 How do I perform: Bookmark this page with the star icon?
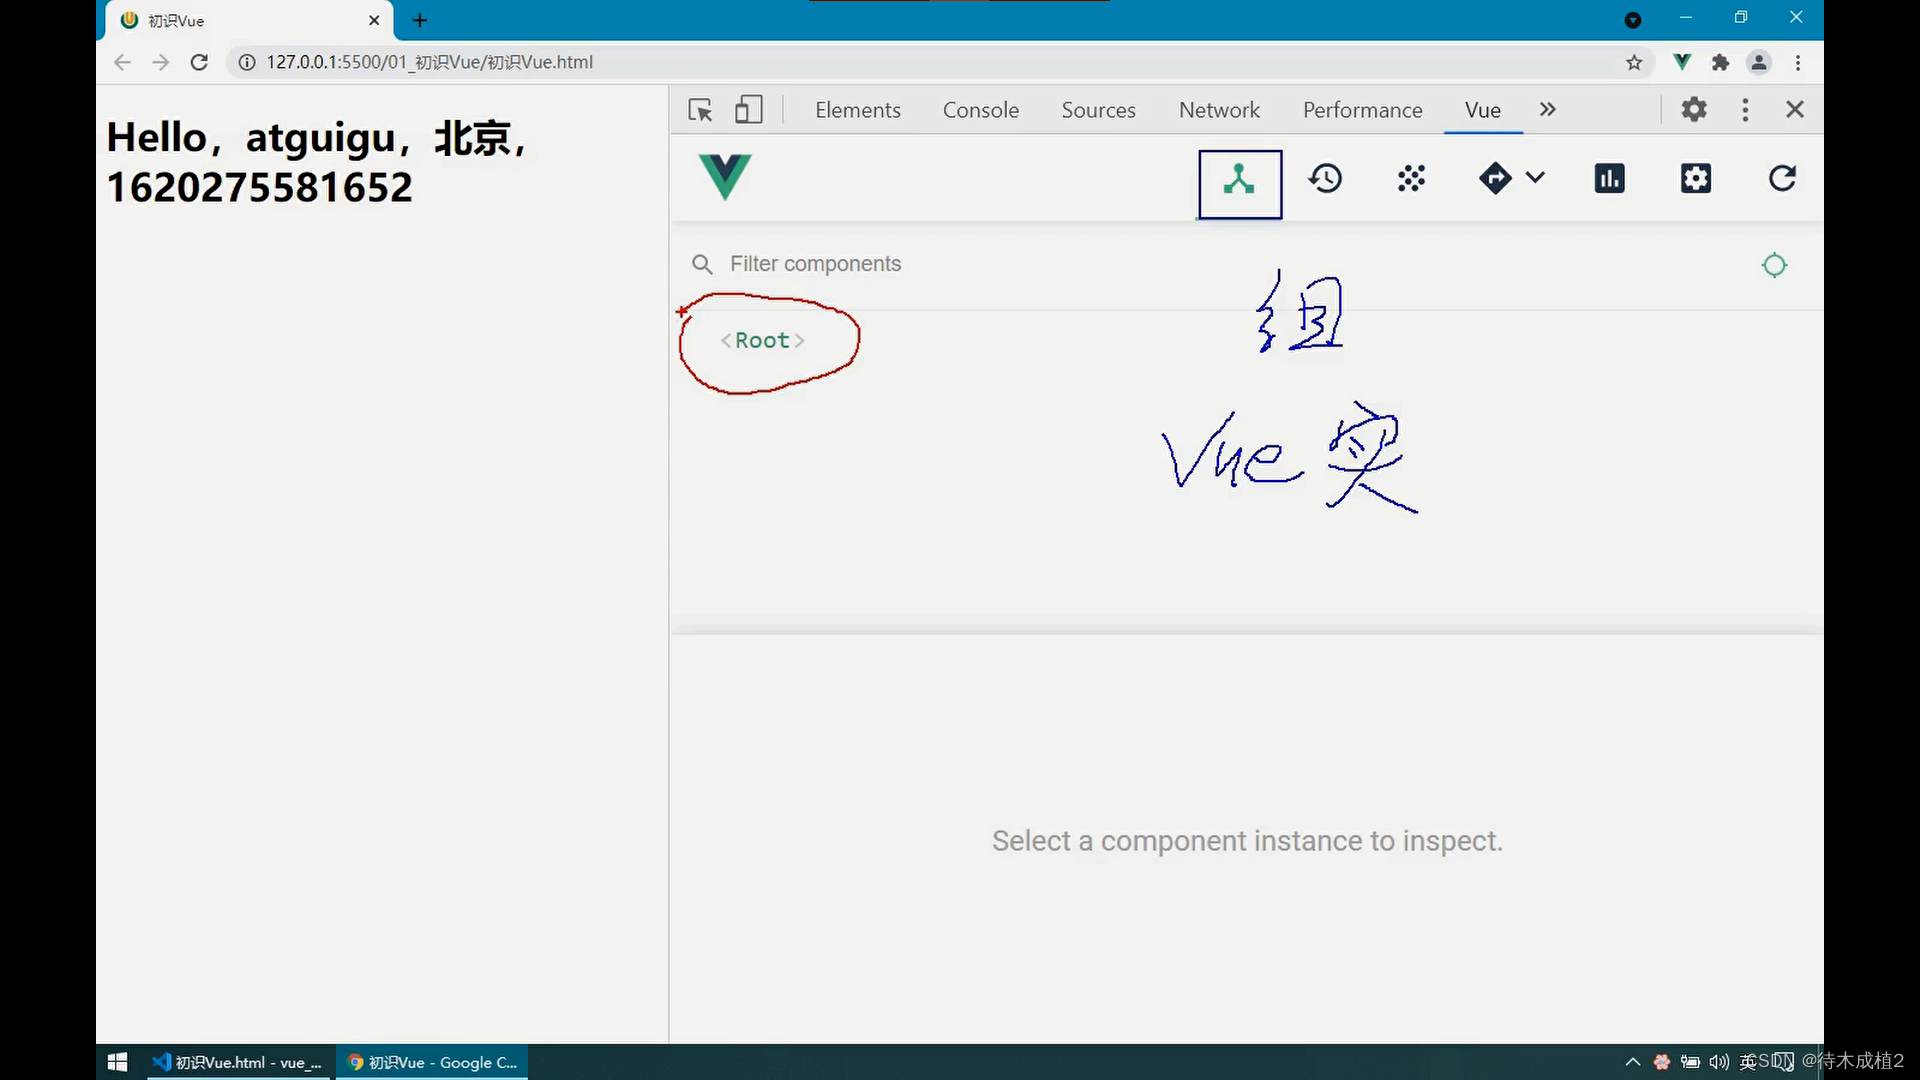point(1634,62)
